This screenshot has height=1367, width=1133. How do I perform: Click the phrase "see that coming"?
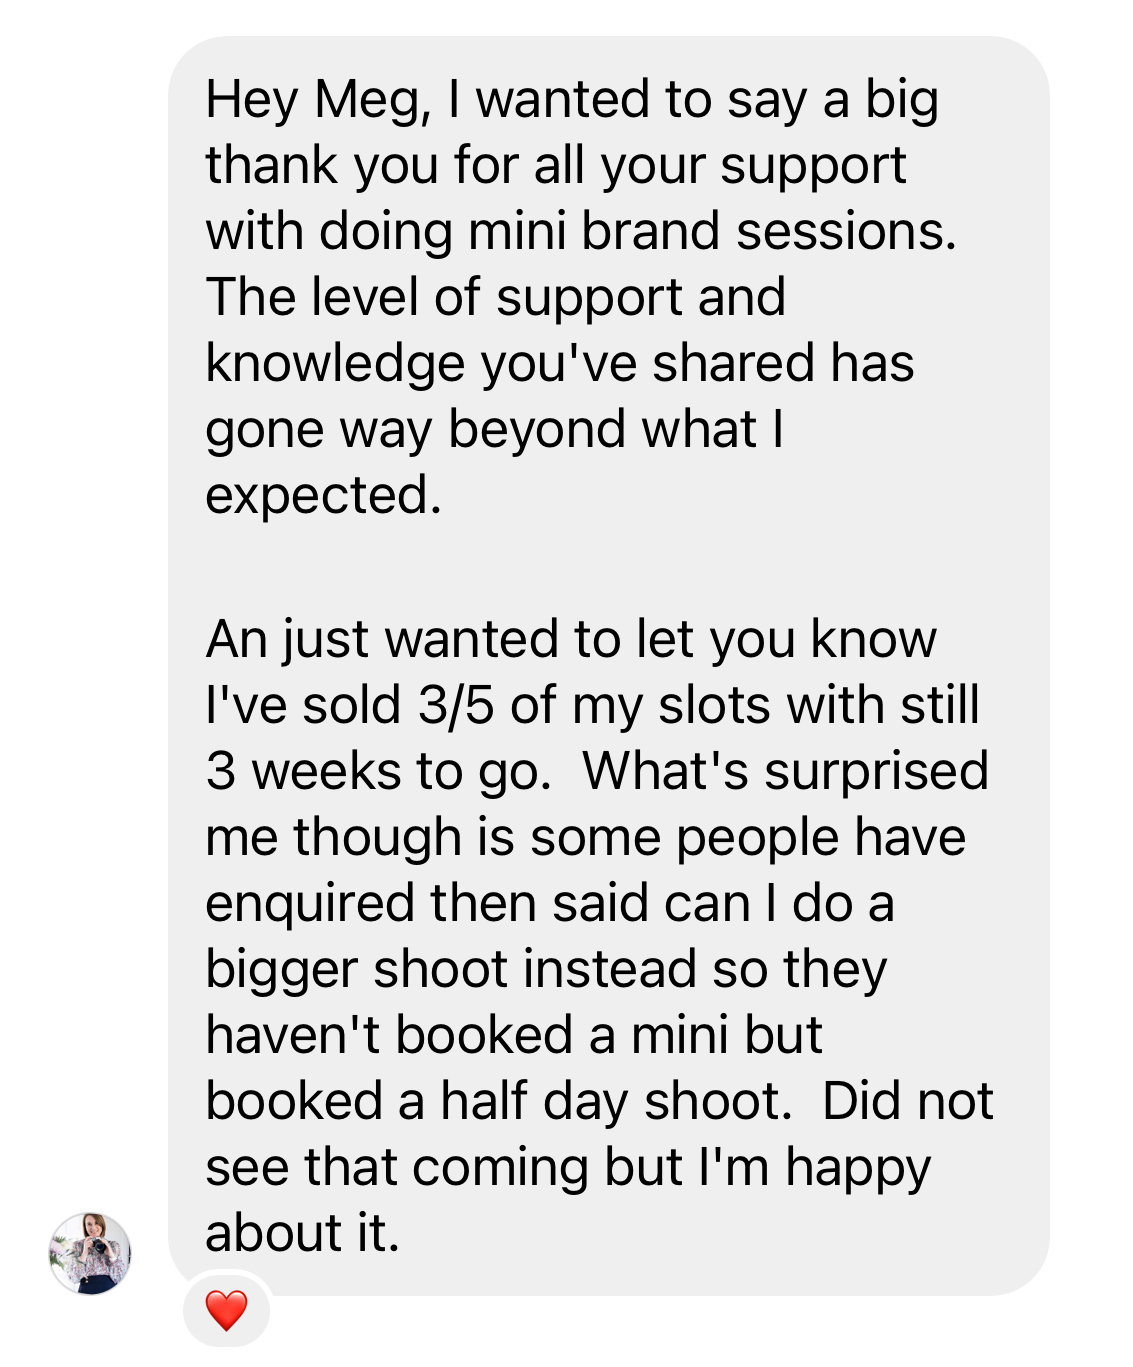(396, 1167)
